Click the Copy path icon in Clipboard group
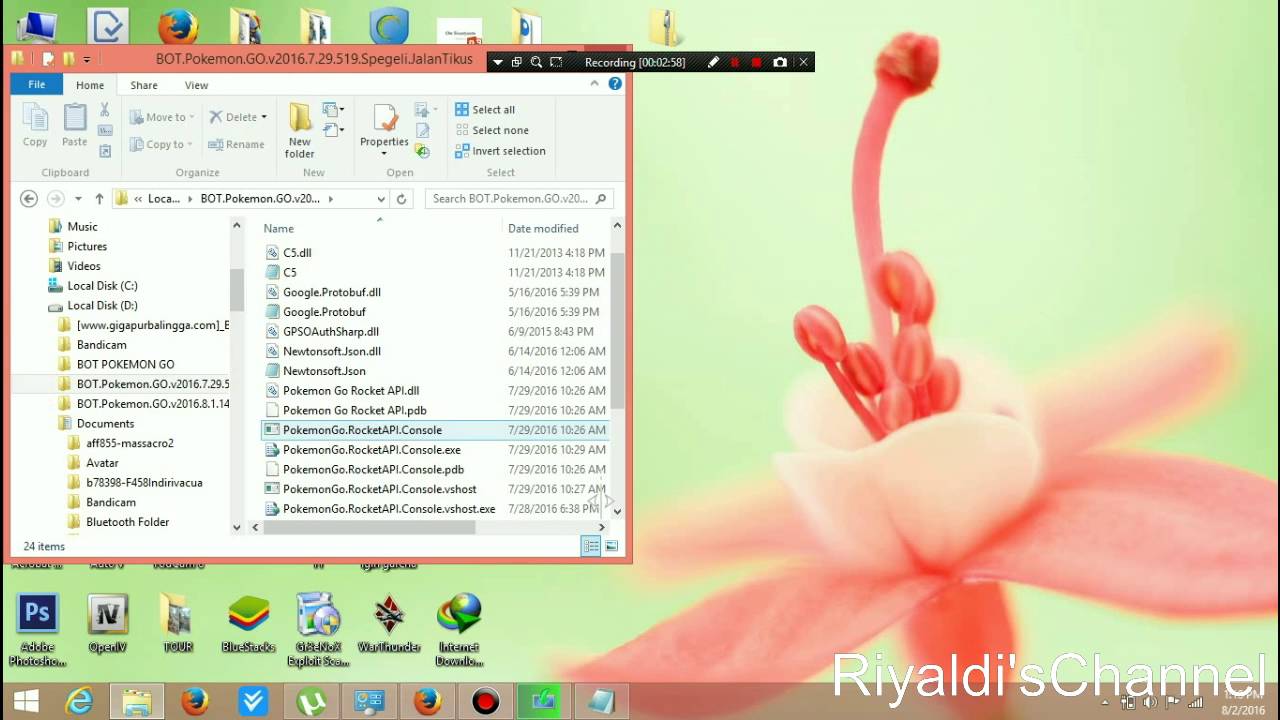This screenshot has width=1280, height=720. pos(105,131)
